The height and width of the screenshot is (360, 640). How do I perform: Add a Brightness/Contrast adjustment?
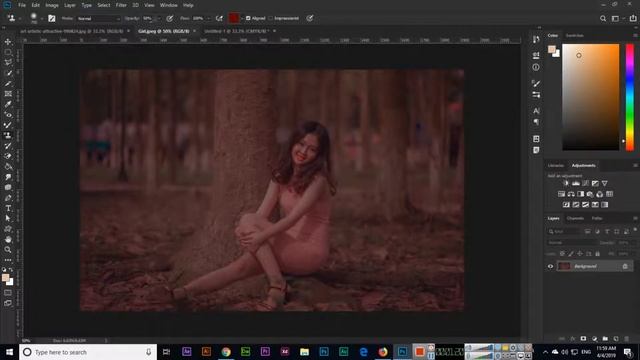click(x=566, y=183)
